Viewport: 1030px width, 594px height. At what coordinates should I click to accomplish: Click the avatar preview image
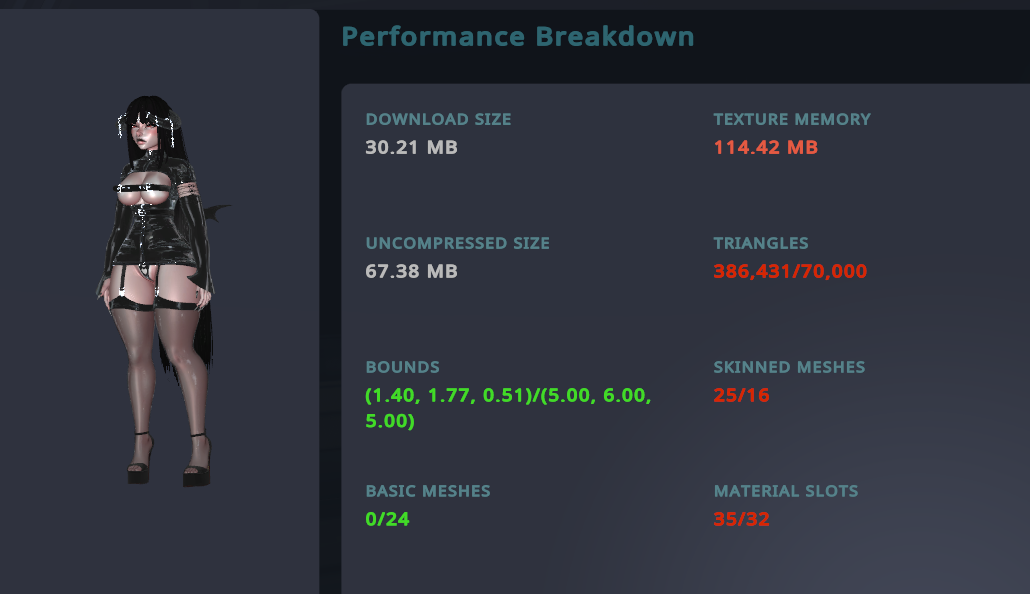160,290
